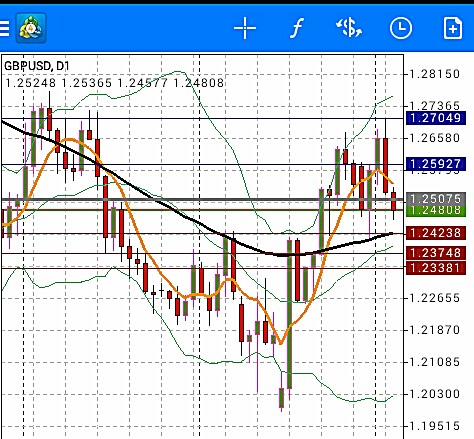Select the 1.27049 price level label
Screen dimensions: 474x439
click(x=436, y=118)
